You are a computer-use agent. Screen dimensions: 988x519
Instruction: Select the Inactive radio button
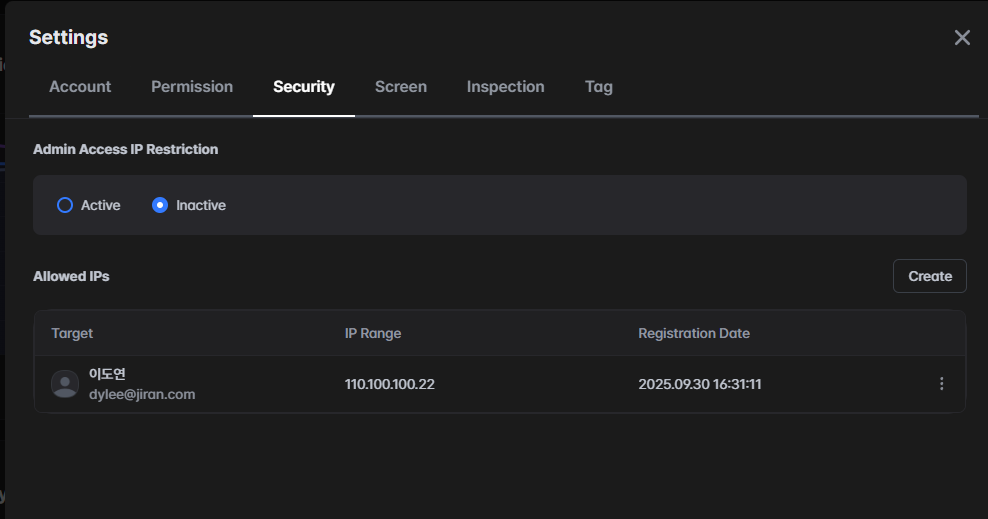tap(160, 205)
